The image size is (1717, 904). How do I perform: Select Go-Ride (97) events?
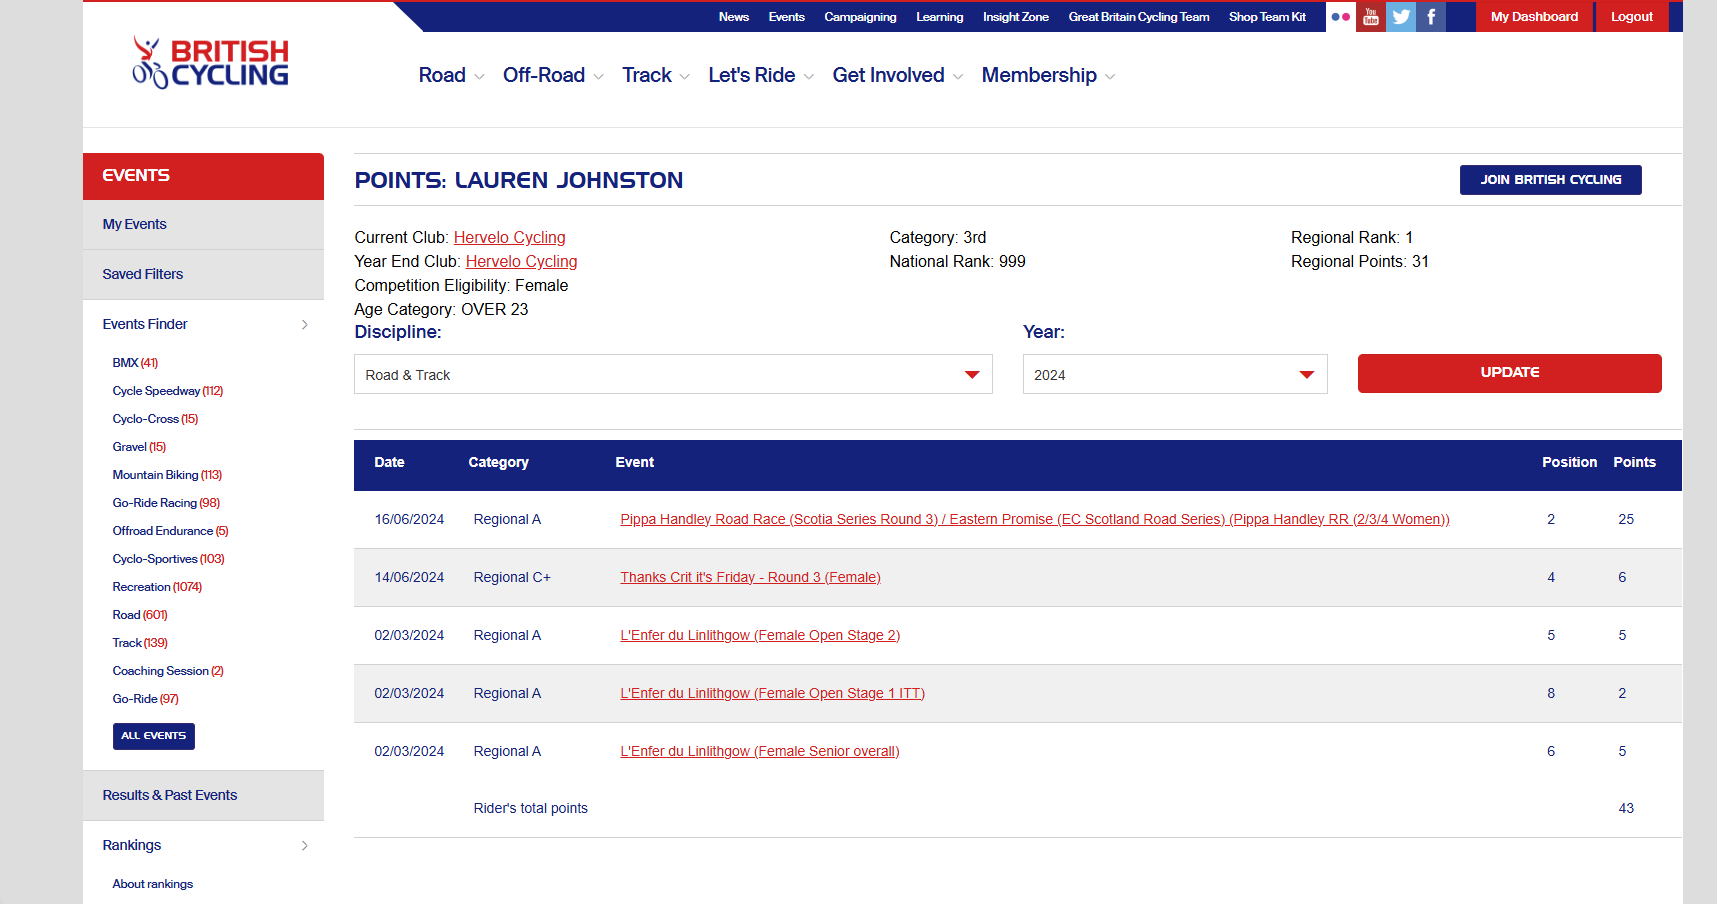[145, 699]
